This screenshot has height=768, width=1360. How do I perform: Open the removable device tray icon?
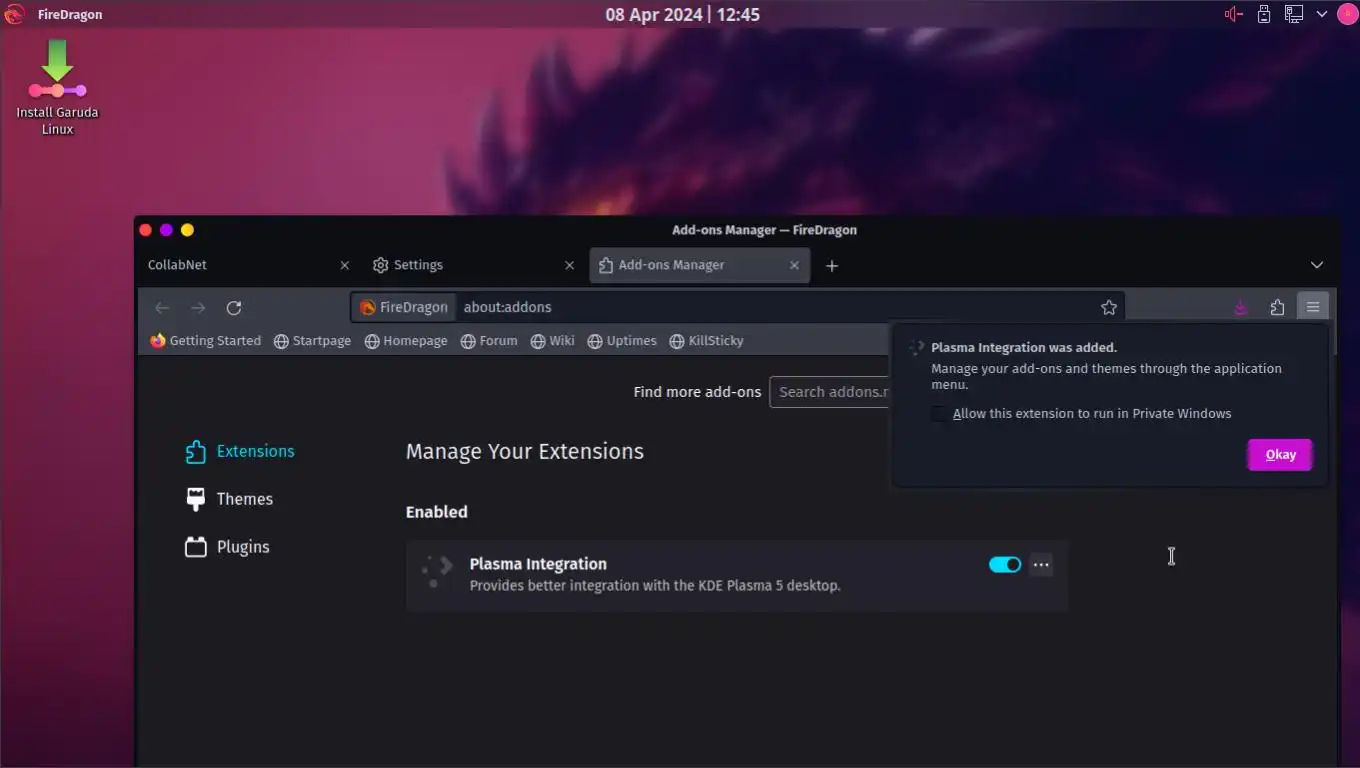coord(1264,14)
